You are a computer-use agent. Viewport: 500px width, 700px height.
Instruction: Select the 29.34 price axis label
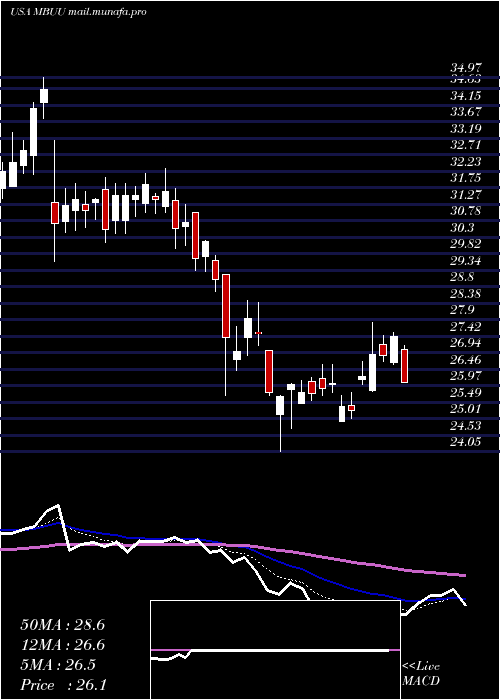click(x=466, y=261)
